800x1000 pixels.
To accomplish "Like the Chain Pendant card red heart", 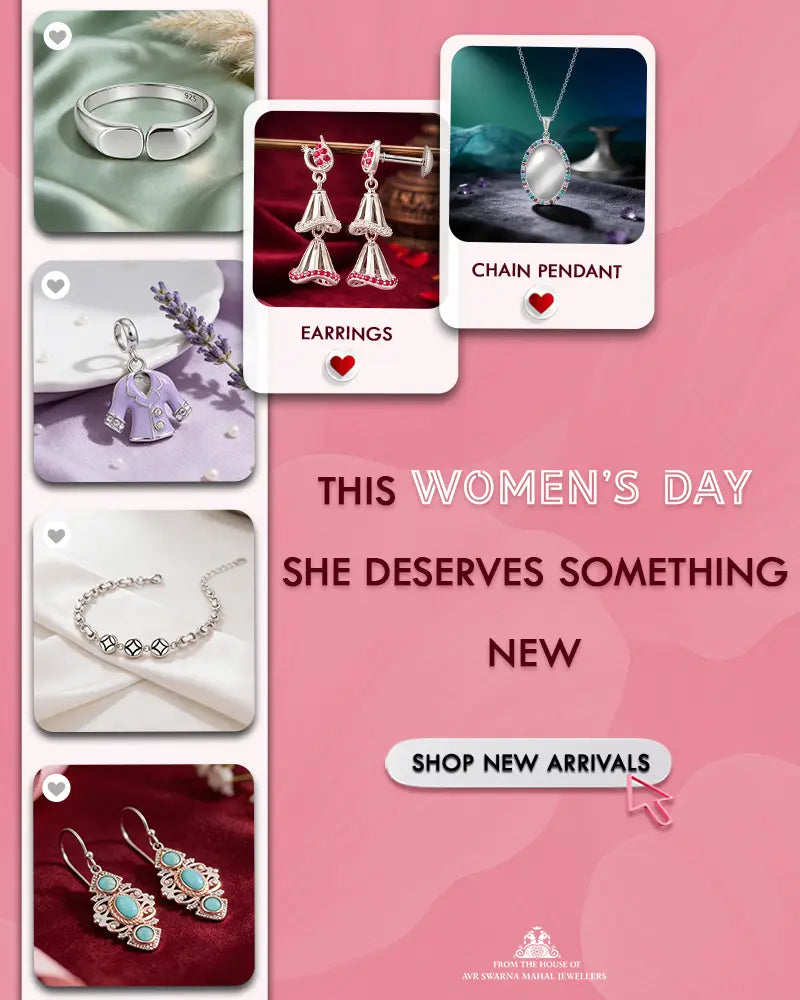I will [541, 302].
